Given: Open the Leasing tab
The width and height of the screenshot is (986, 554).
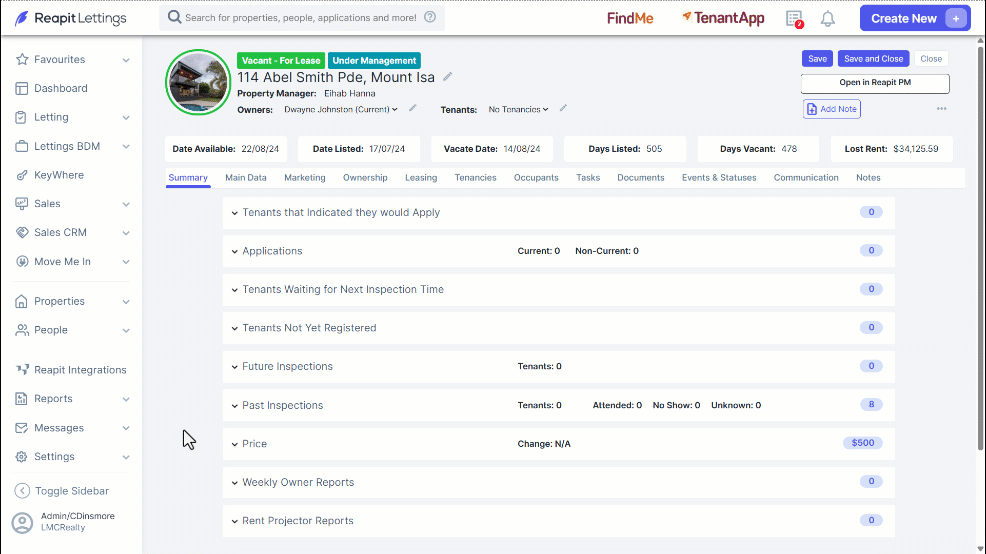Looking at the screenshot, I should click(x=421, y=178).
